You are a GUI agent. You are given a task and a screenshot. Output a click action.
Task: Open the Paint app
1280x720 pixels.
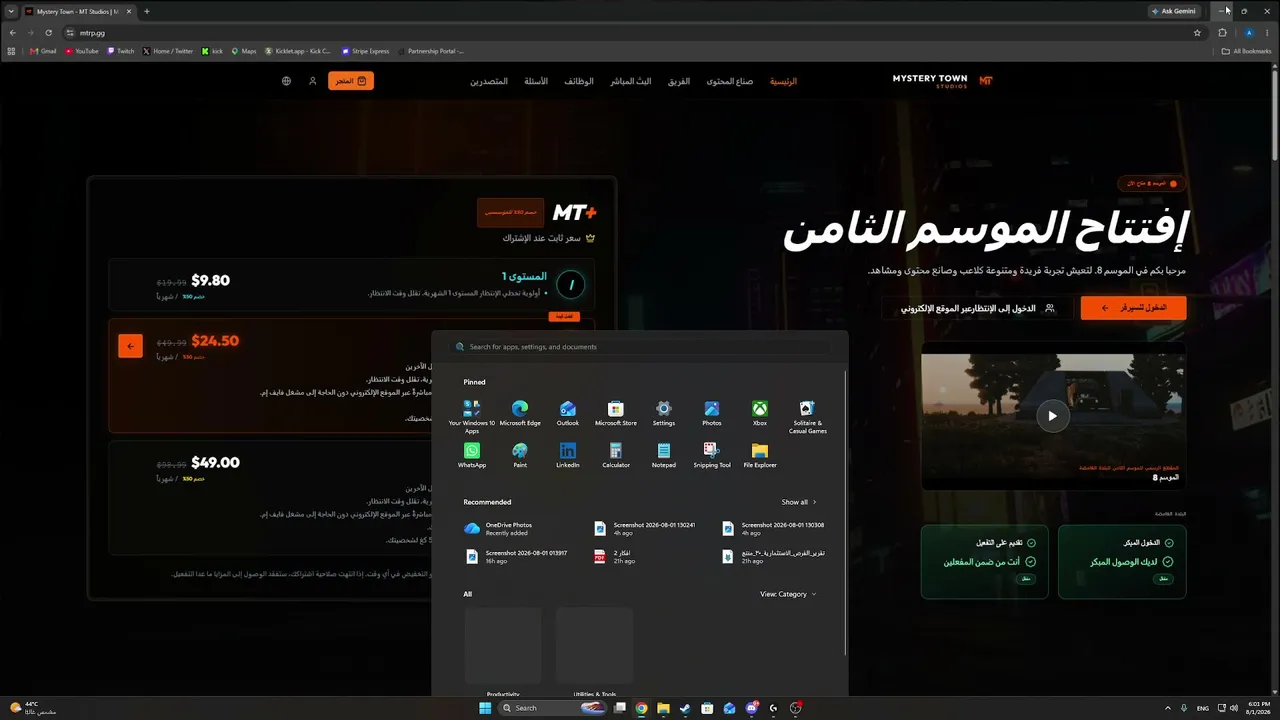tap(520, 456)
